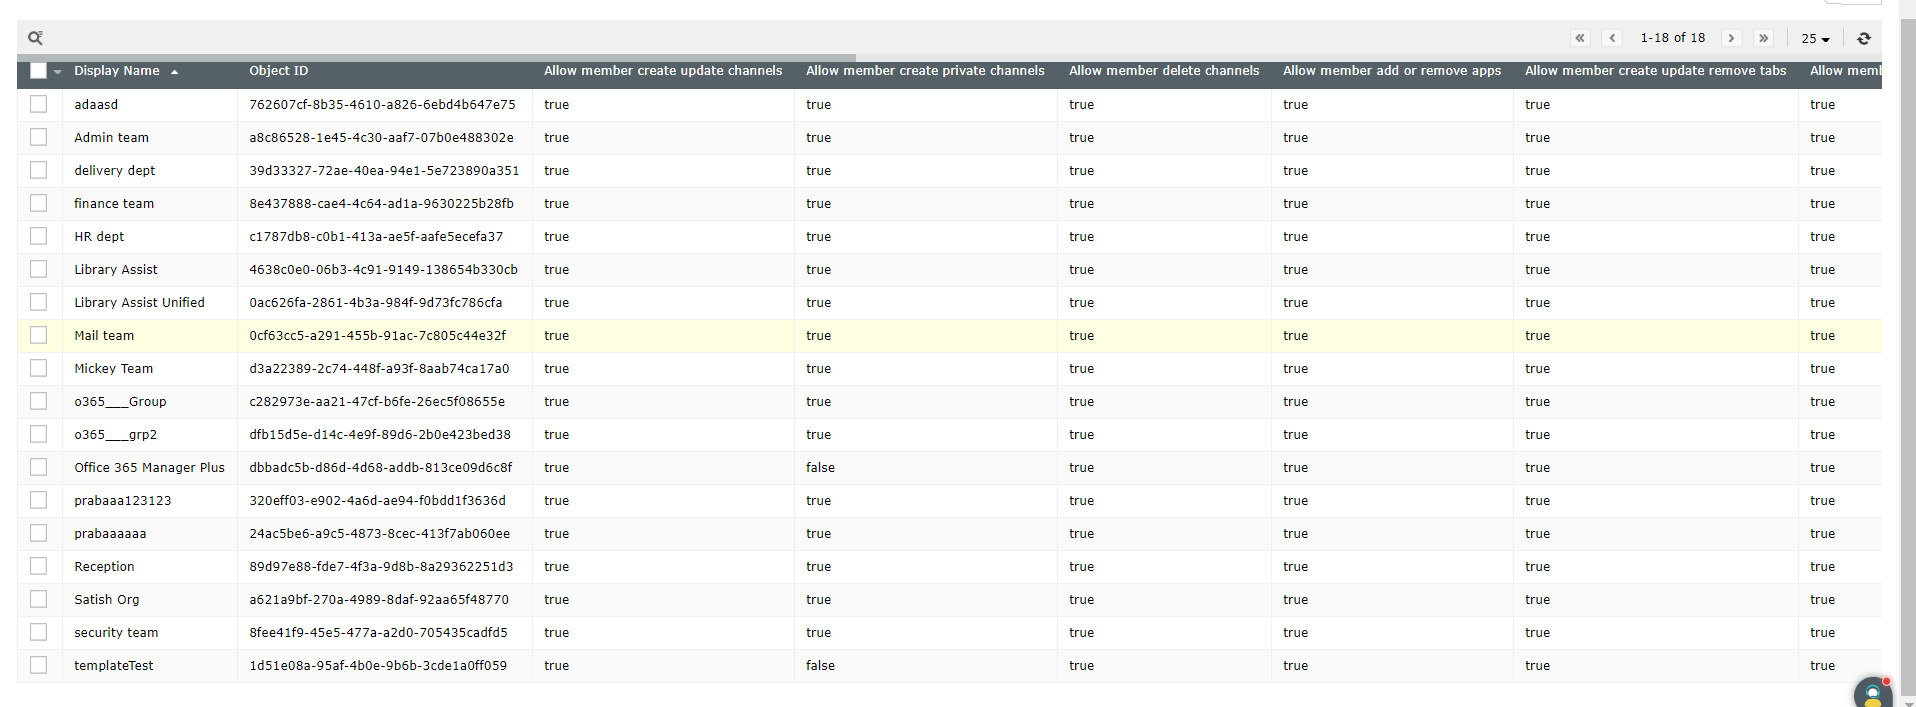
Task: Expand the dropdown arrow beside select-all checkbox
Action: pyautogui.click(x=58, y=72)
